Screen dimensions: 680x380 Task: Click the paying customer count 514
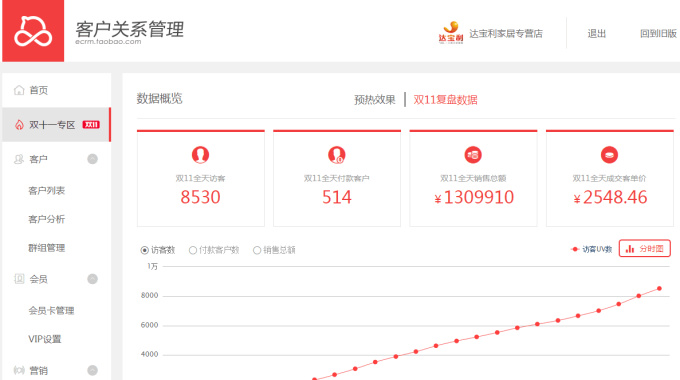[x=337, y=197]
